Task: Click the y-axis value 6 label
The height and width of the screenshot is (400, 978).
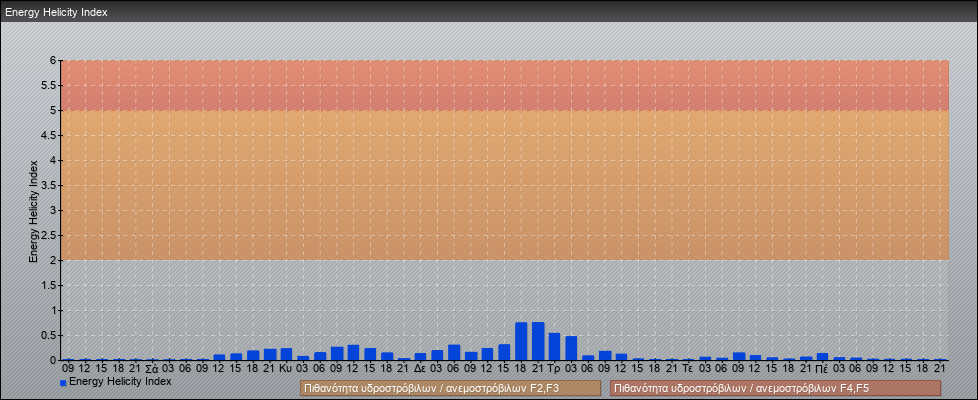Action: click(x=52, y=60)
